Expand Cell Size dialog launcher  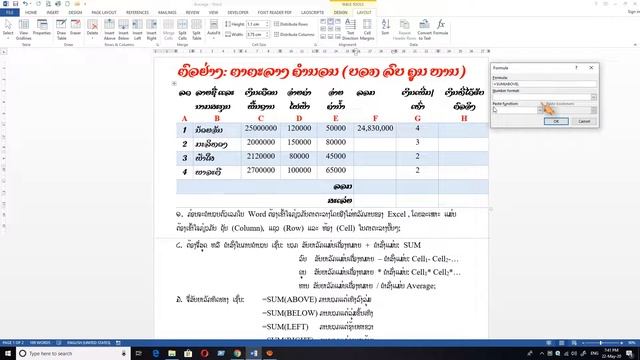pos(315,44)
